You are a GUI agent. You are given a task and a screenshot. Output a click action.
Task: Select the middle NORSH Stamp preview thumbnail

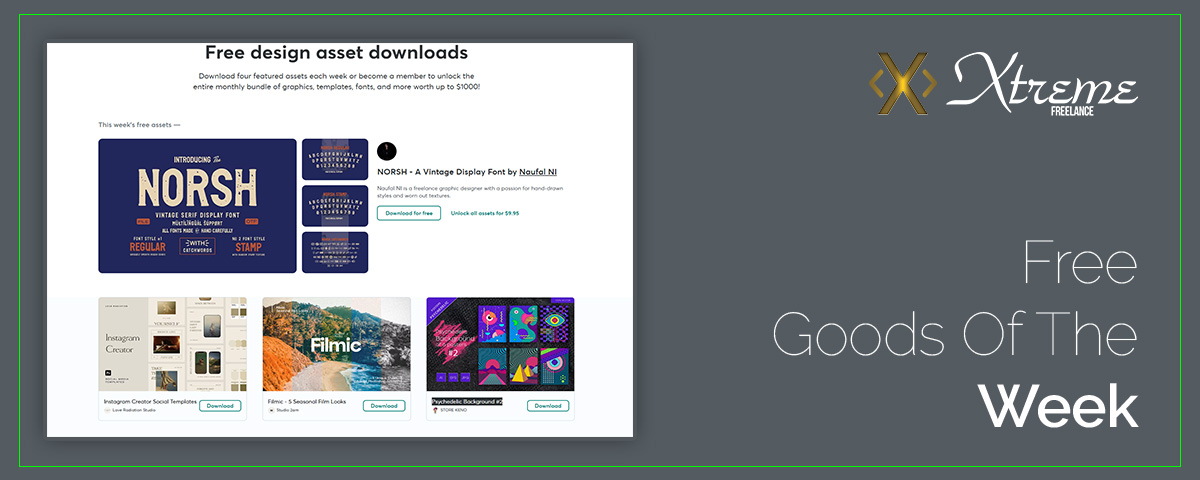click(335, 206)
